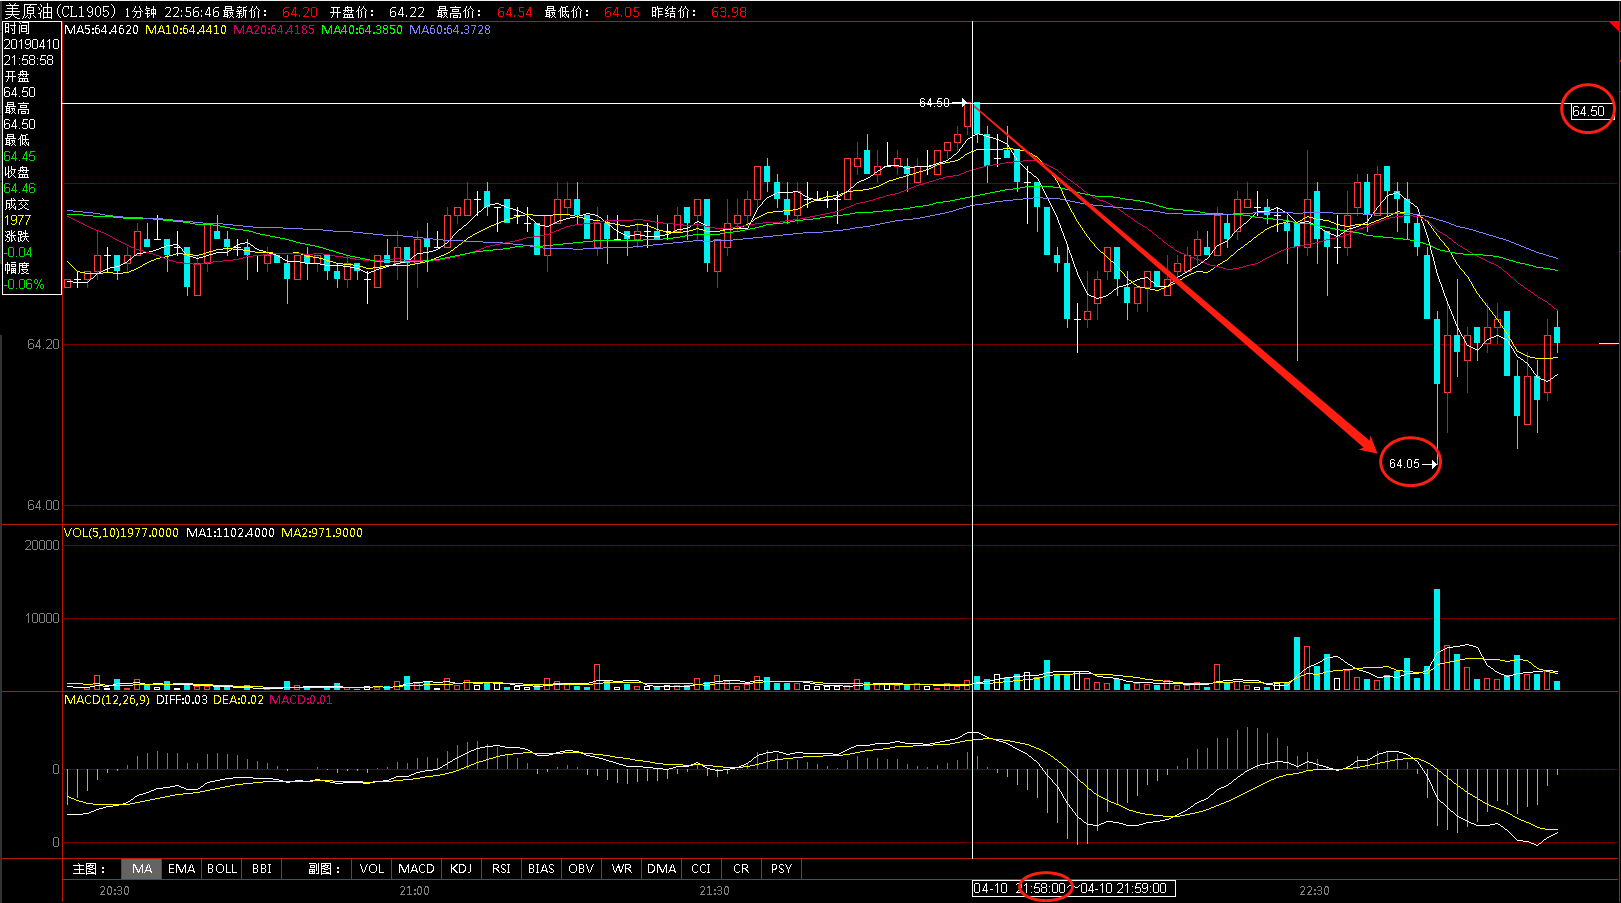Click the MA1:1102.4000 volume average label

click(x=230, y=533)
